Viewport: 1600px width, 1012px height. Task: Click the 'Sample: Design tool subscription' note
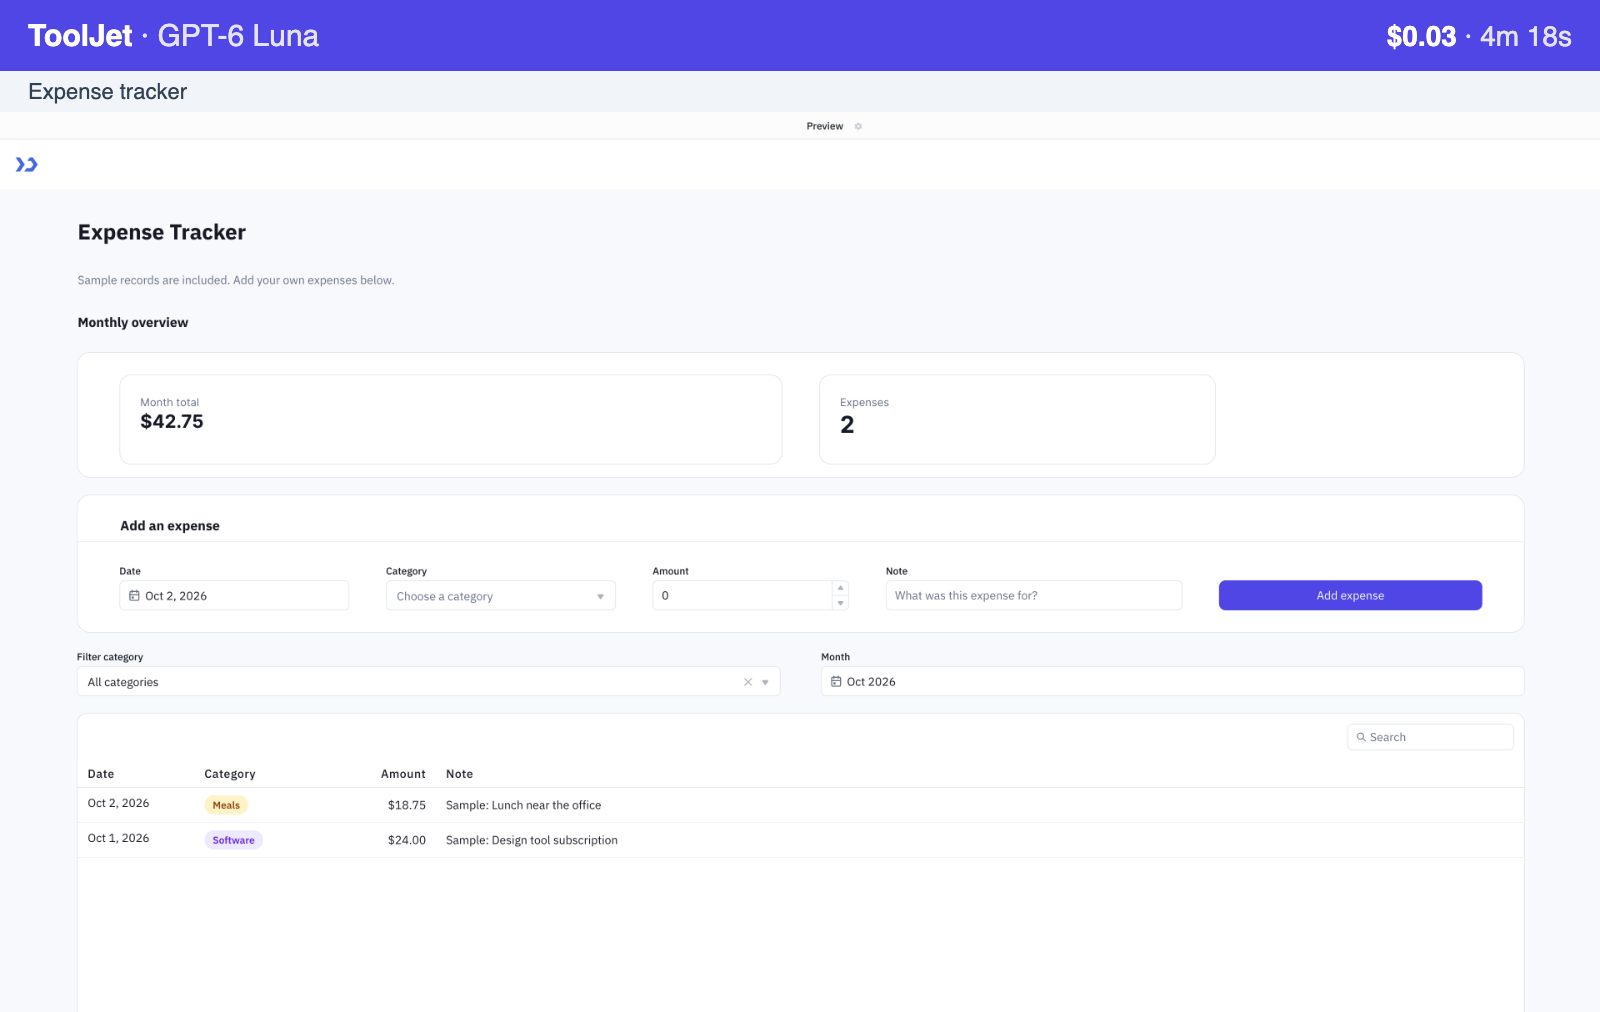point(531,840)
